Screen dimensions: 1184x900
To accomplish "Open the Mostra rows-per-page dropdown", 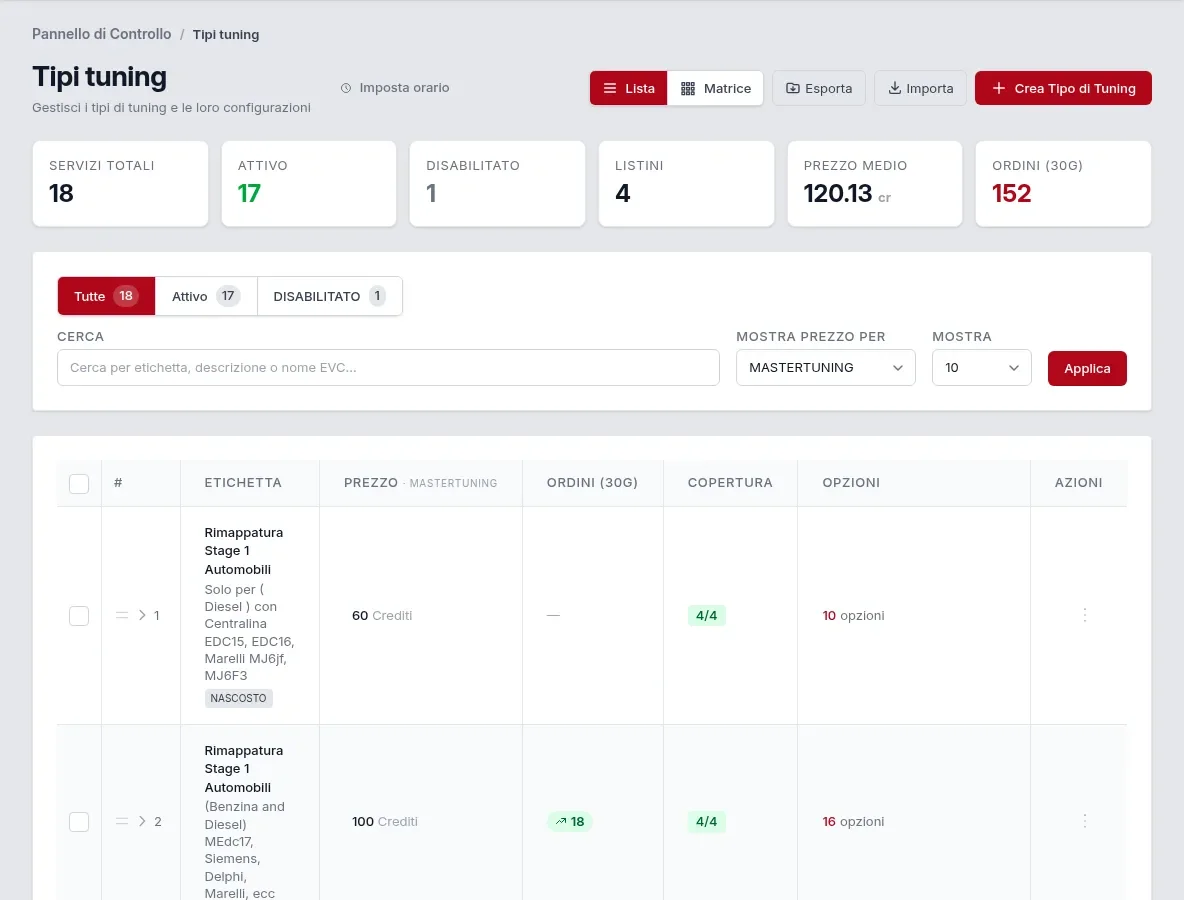I will coord(981,368).
